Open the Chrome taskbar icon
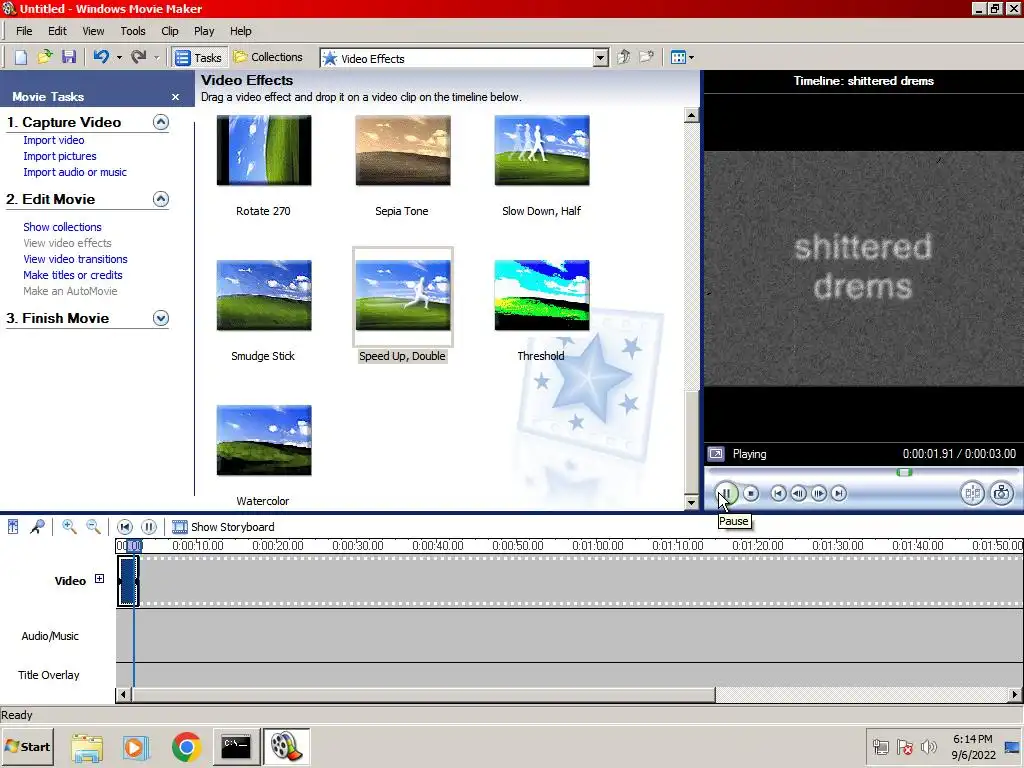The image size is (1024, 768). pyautogui.click(x=186, y=746)
